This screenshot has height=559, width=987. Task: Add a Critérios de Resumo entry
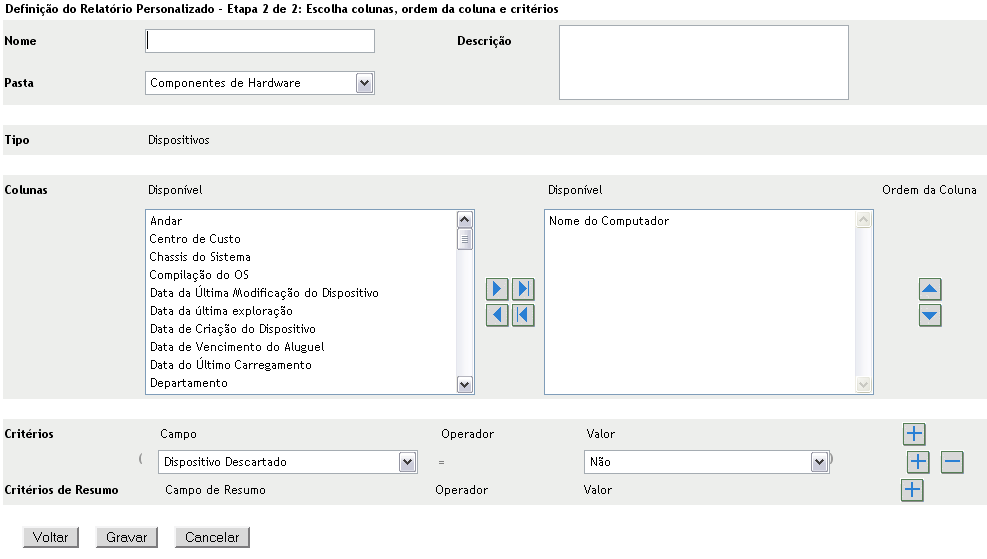pyautogui.click(x=912, y=490)
